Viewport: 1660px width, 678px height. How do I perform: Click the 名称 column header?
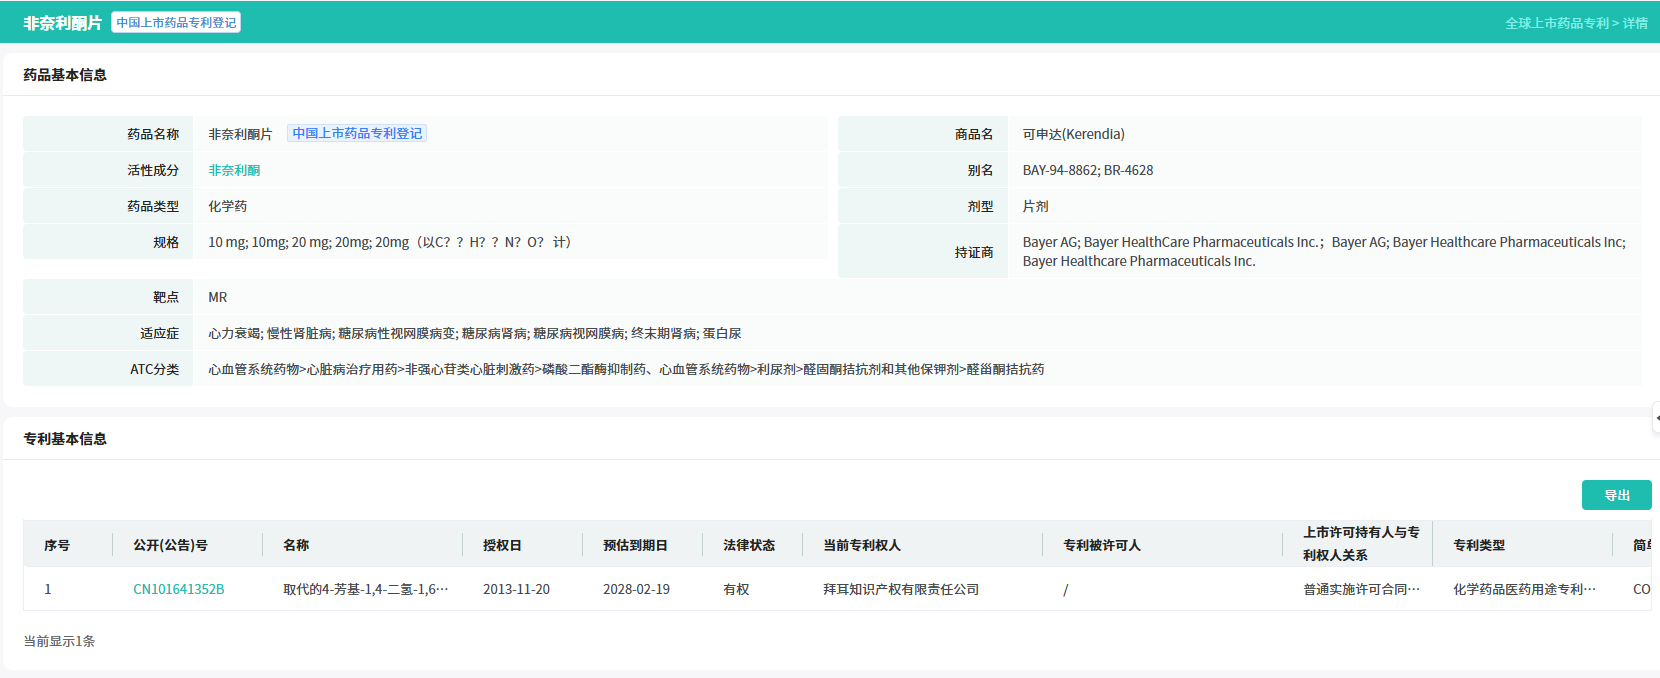296,545
